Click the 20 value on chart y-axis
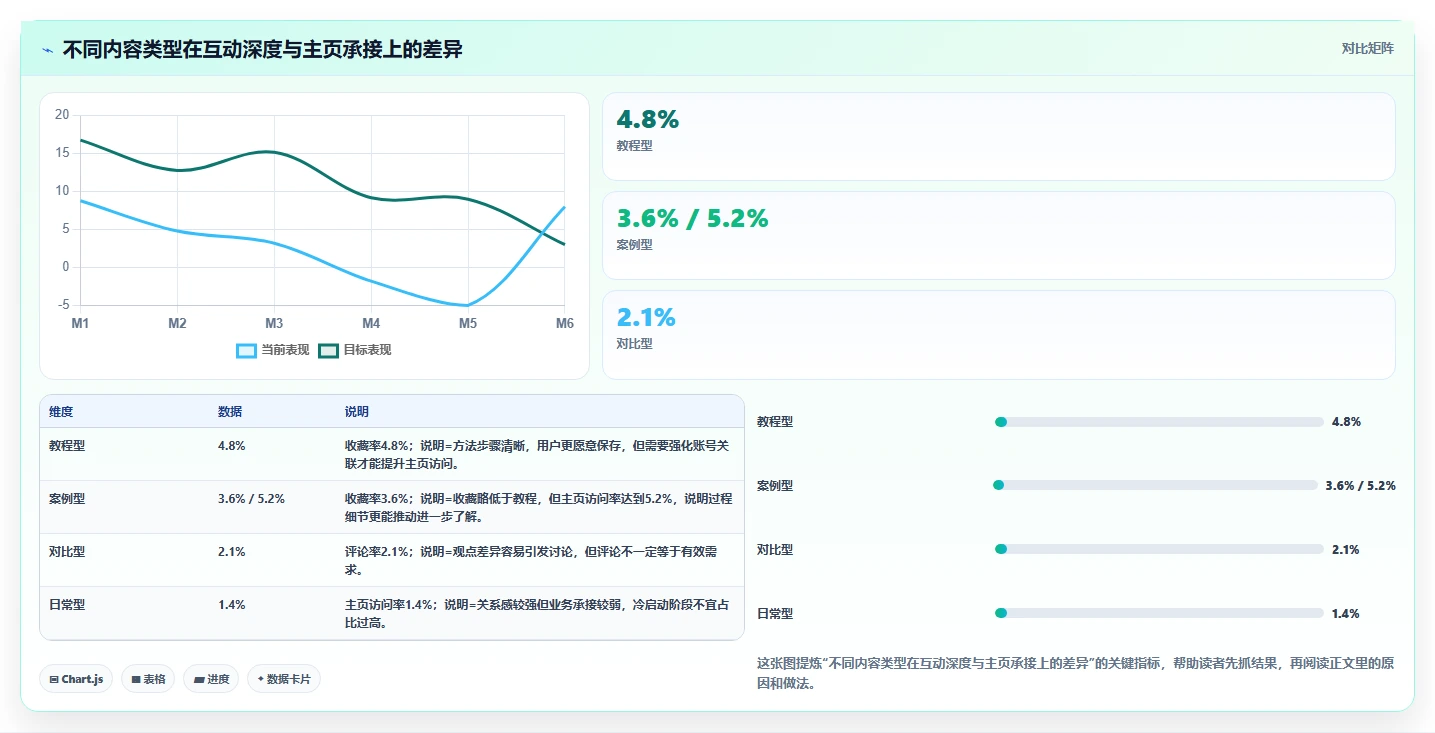 (x=62, y=115)
